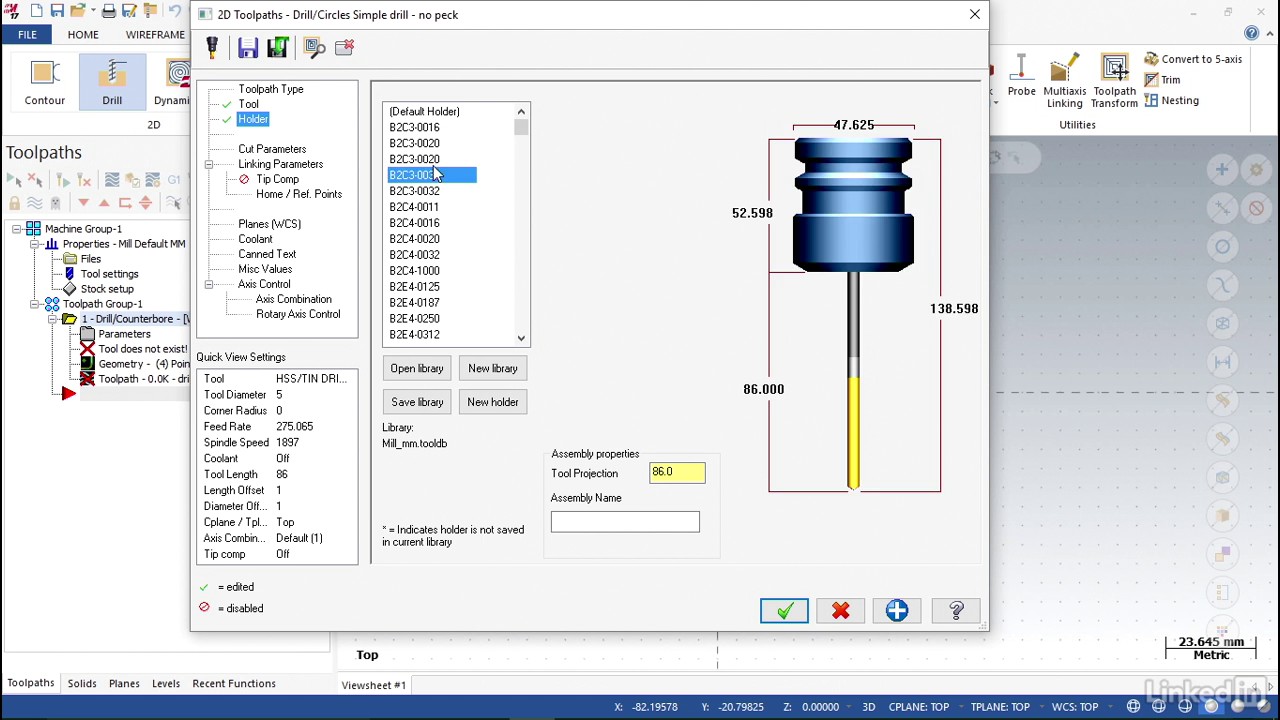
Task: Collapse the Machine Group-1 node
Action: pos(17,229)
